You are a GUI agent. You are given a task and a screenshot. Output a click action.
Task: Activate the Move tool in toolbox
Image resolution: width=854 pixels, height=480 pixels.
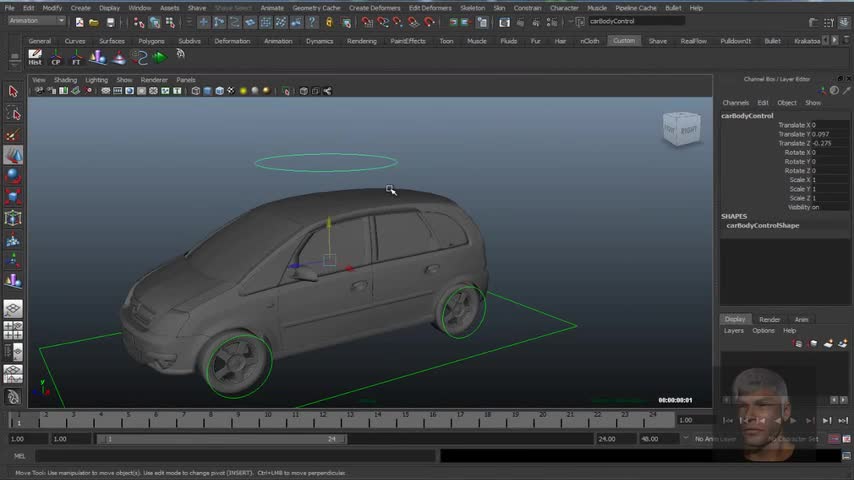click(x=13, y=156)
